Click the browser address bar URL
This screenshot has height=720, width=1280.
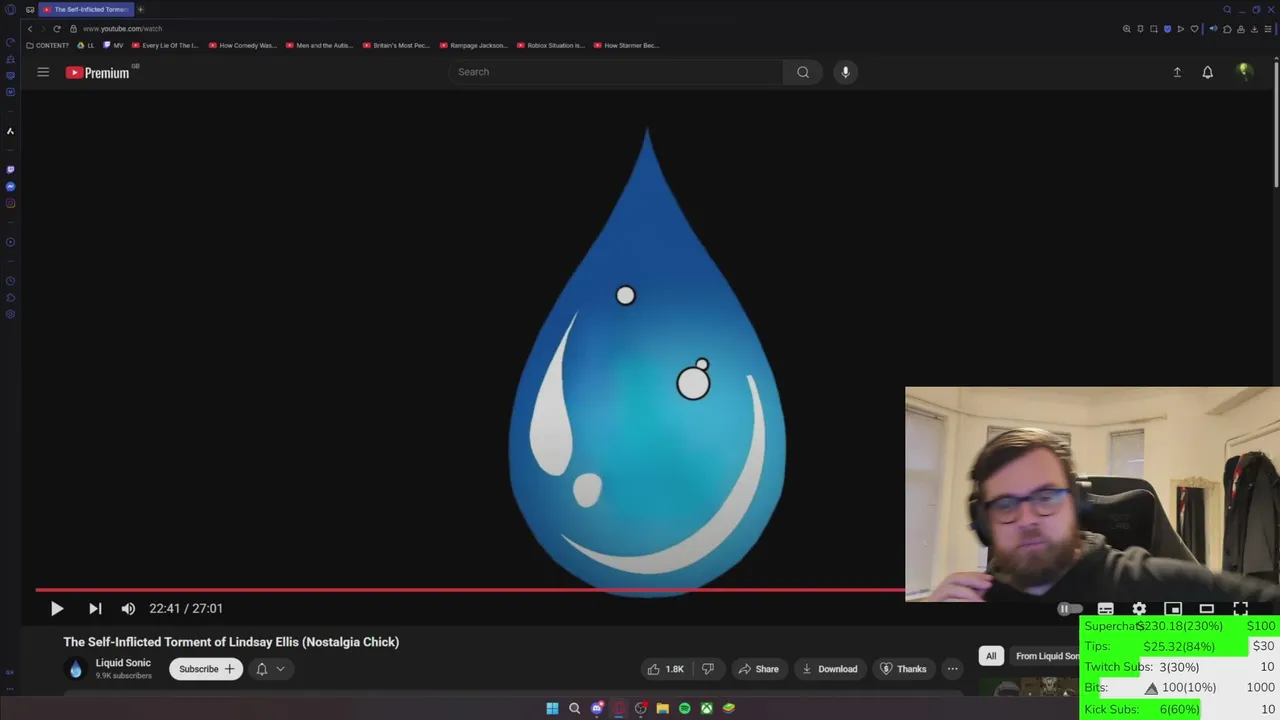(122, 29)
